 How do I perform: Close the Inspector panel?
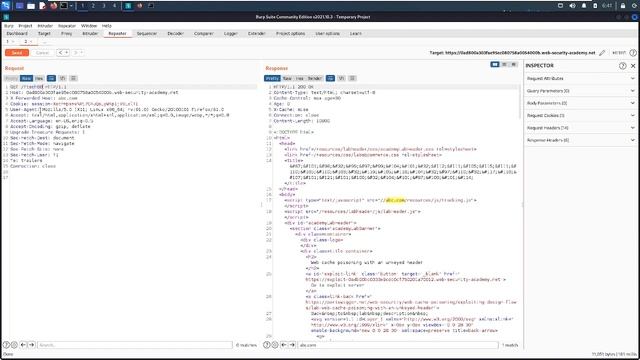pos(633,66)
